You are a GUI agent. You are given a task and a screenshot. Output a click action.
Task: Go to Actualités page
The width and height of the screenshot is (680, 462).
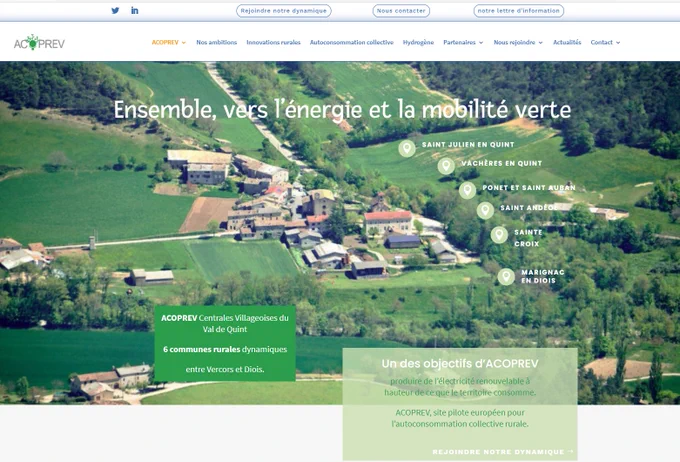tap(567, 42)
